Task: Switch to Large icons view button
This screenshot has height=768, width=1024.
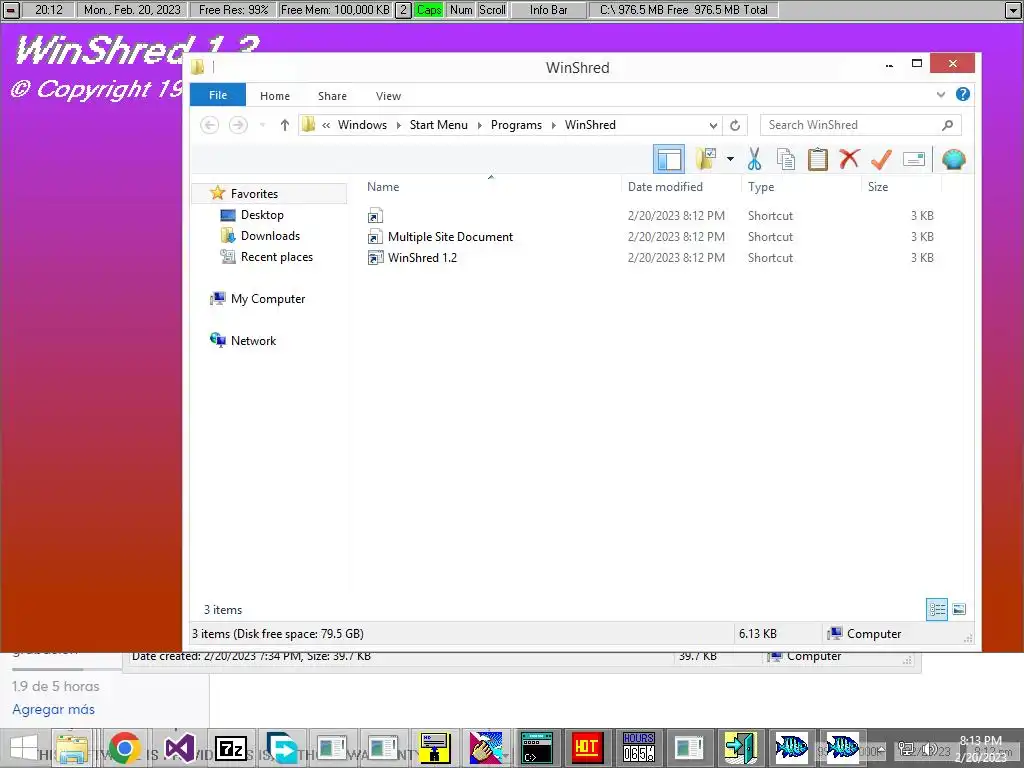Action: point(959,609)
